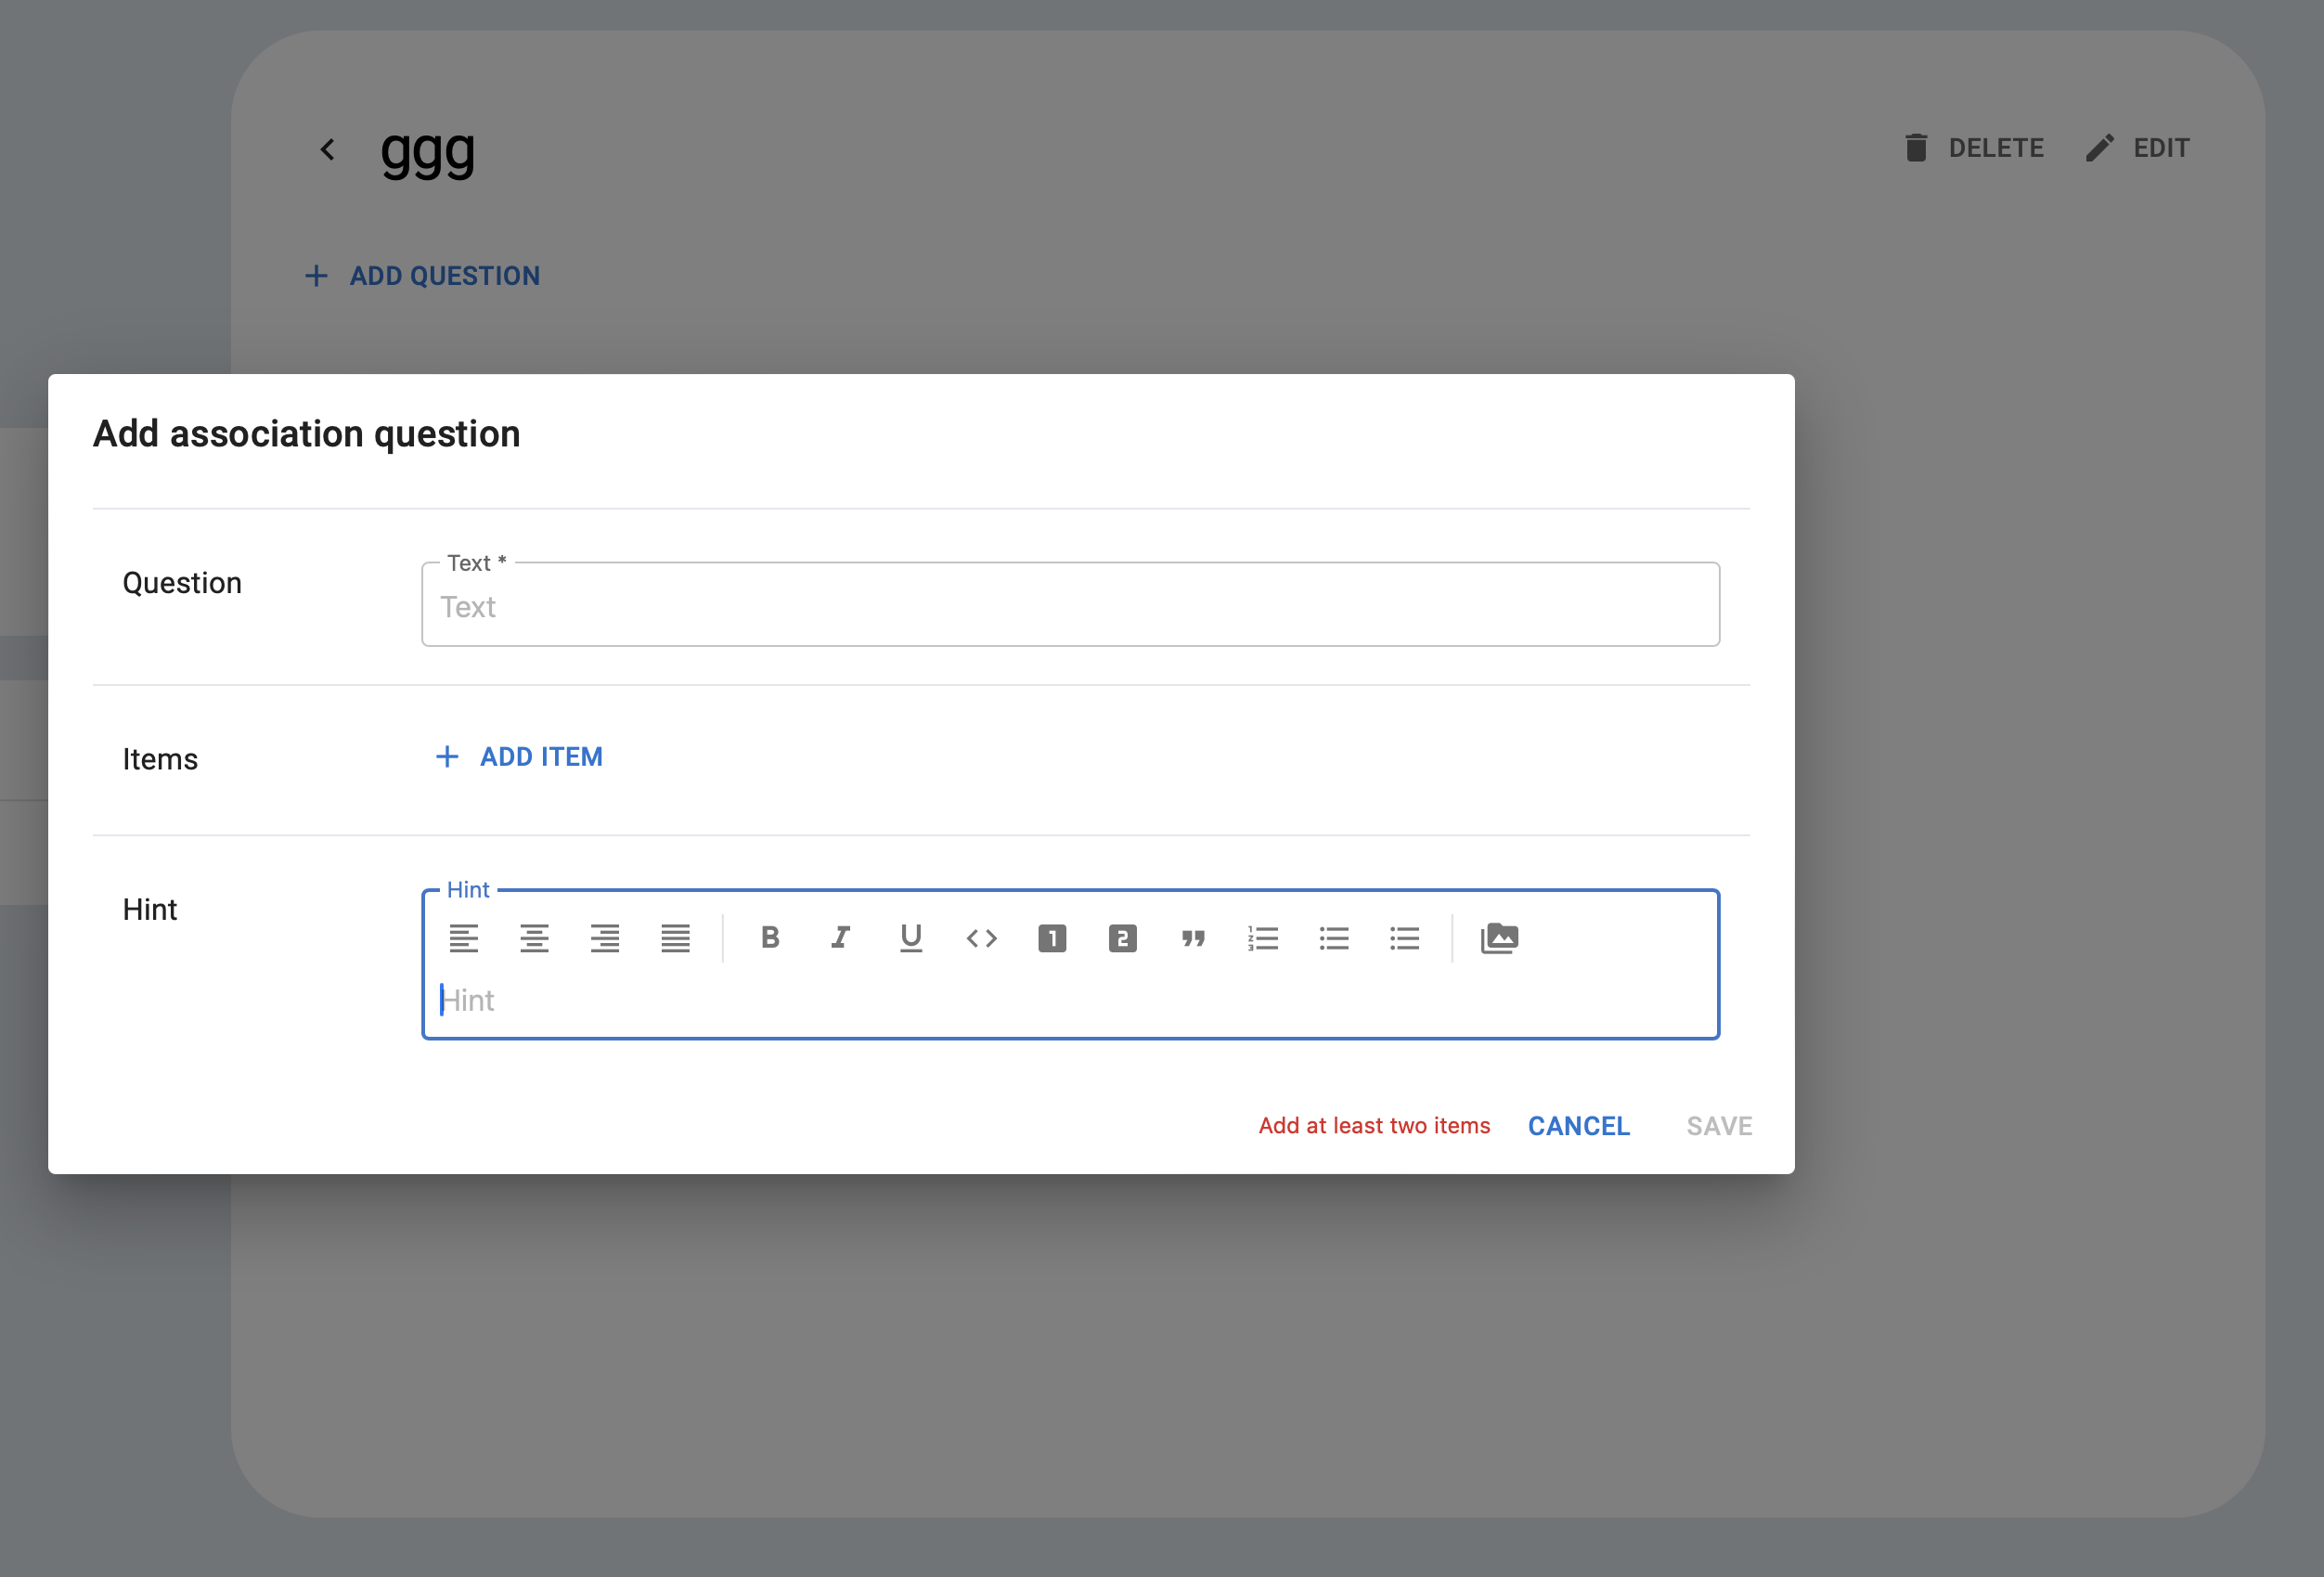
Task: Click the greyed-out SAVE button
Action: coord(1719,1126)
